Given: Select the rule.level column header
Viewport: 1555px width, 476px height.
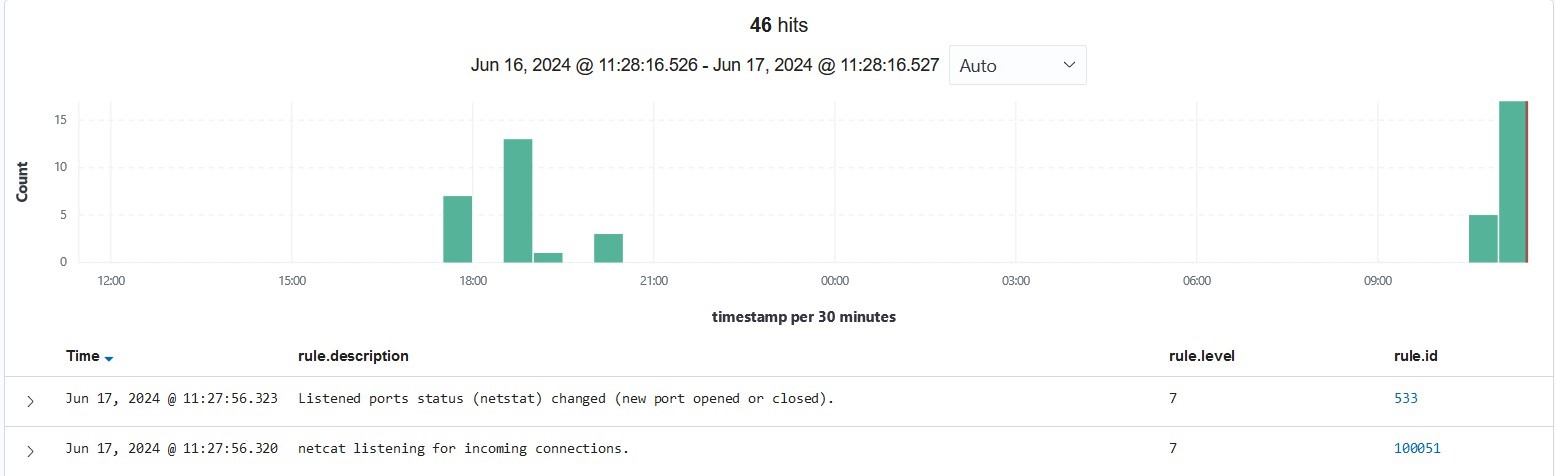Looking at the screenshot, I should pos(1202,356).
